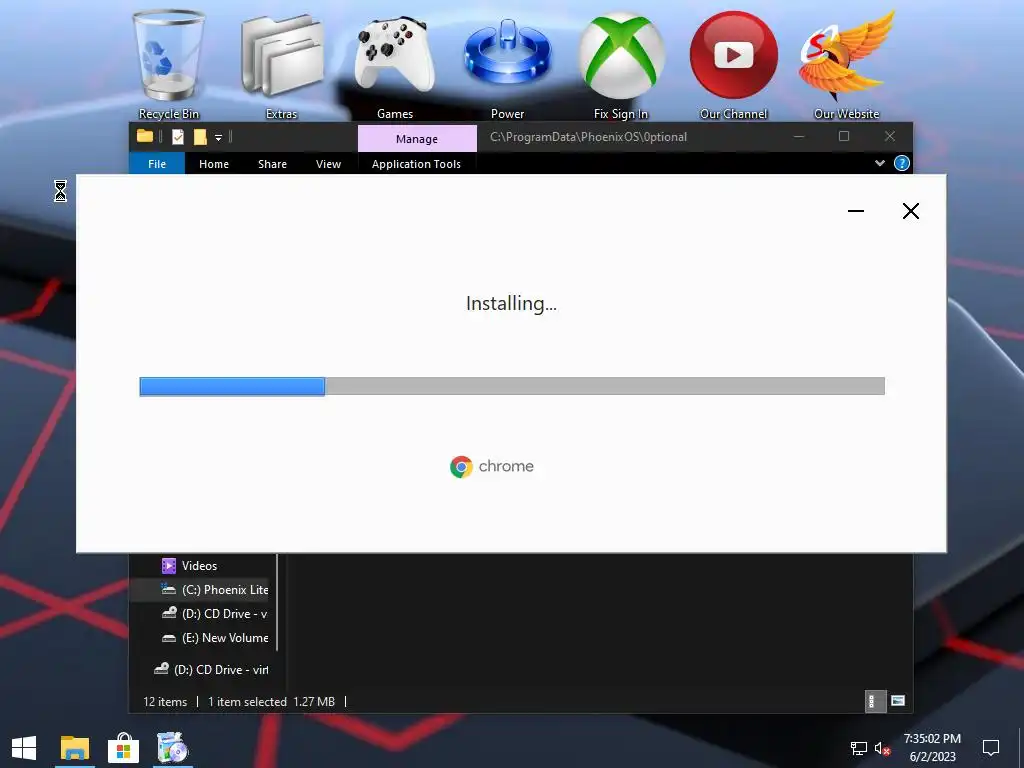The width and height of the screenshot is (1024, 768).
Task: Select (D:) CD Drive under This PC
Action: coord(216,614)
